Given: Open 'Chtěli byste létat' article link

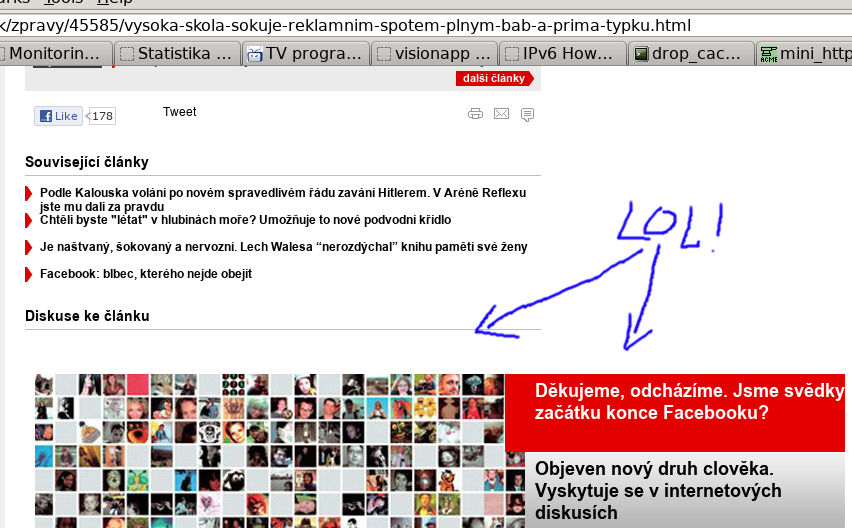Looking at the screenshot, I should click(245, 220).
